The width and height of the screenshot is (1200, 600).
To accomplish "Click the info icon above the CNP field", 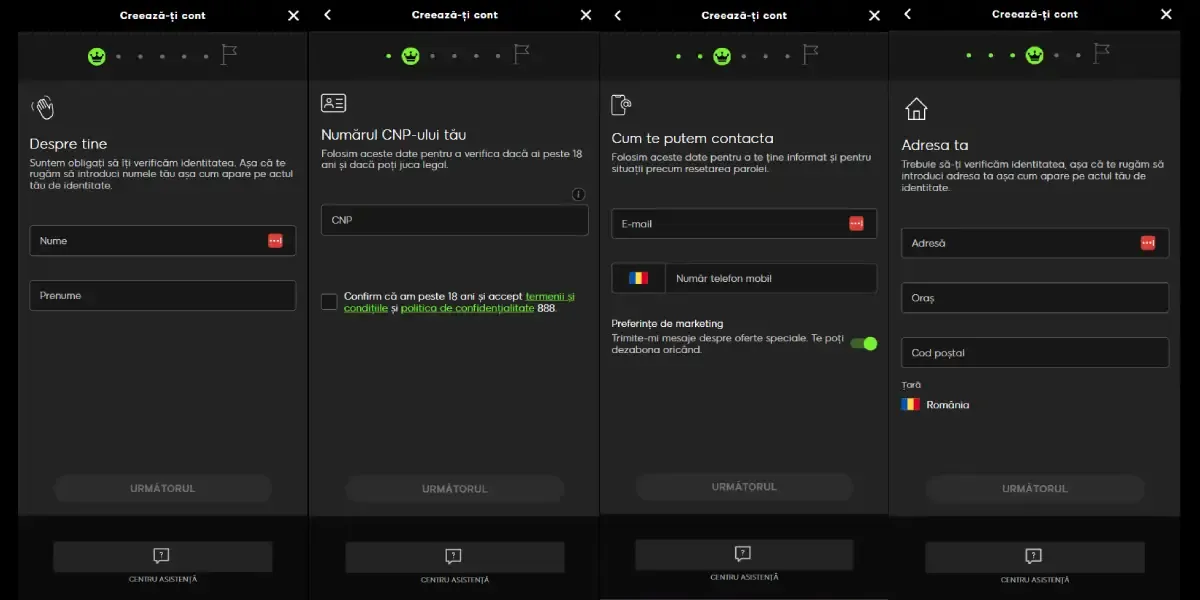I will click(x=578, y=194).
